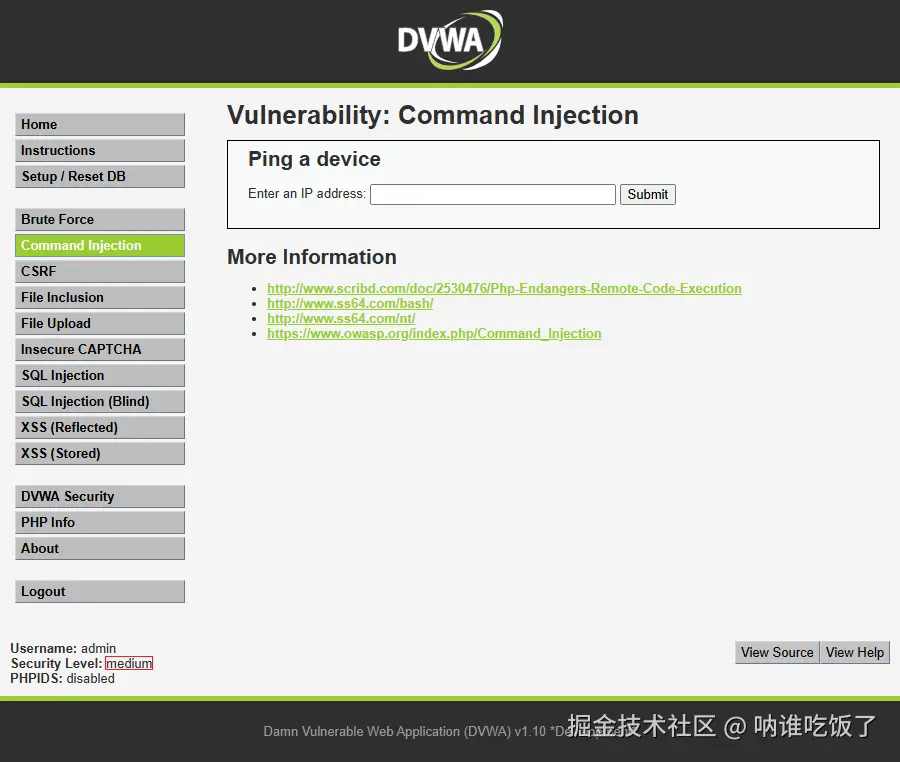900x762 pixels.
Task: Open Insecure CAPTCHA page
Action: (x=100, y=349)
